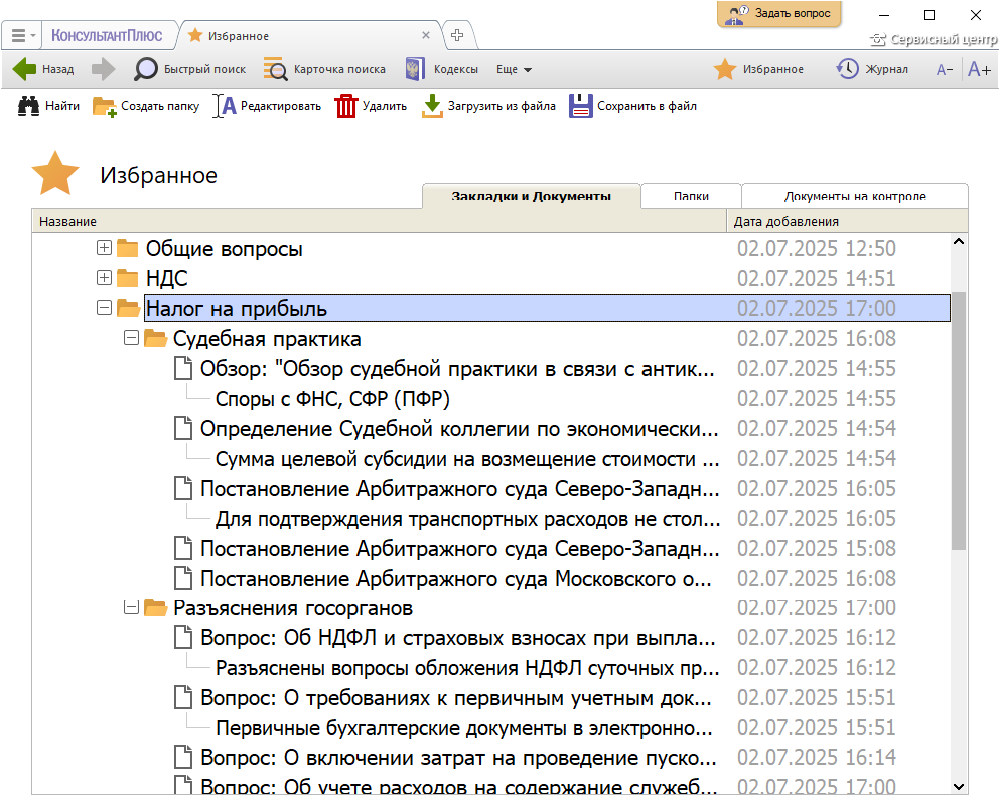Select the Избранное window tab
The image size is (1000, 800).
309,36
